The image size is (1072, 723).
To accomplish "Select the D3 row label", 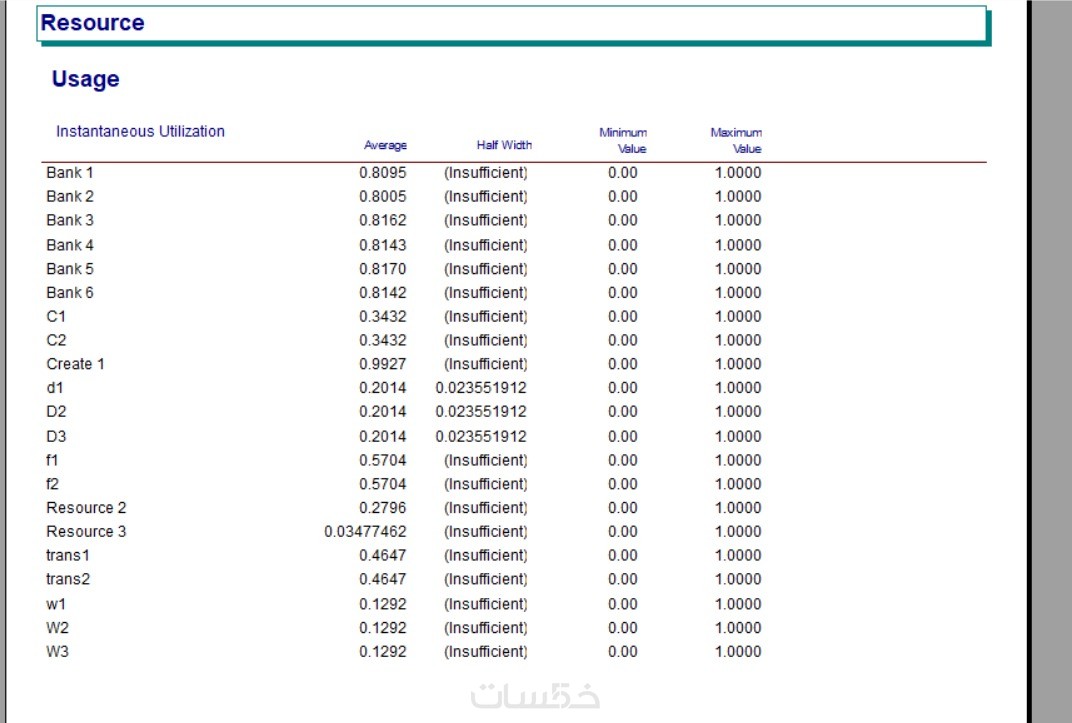I will [x=56, y=436].
